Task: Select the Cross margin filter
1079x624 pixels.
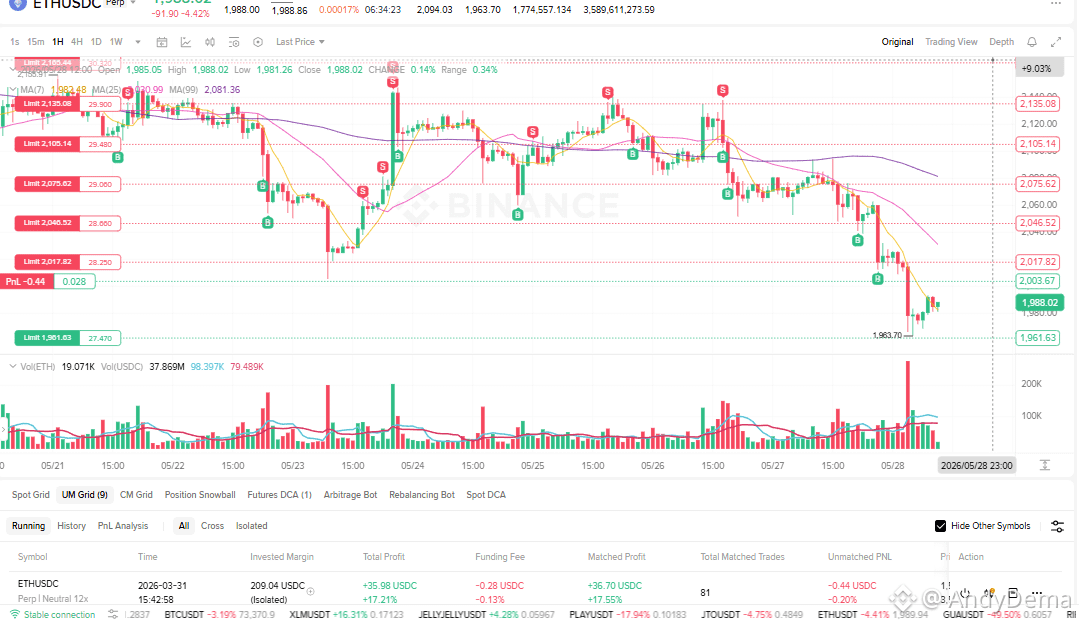Action: 212,526
